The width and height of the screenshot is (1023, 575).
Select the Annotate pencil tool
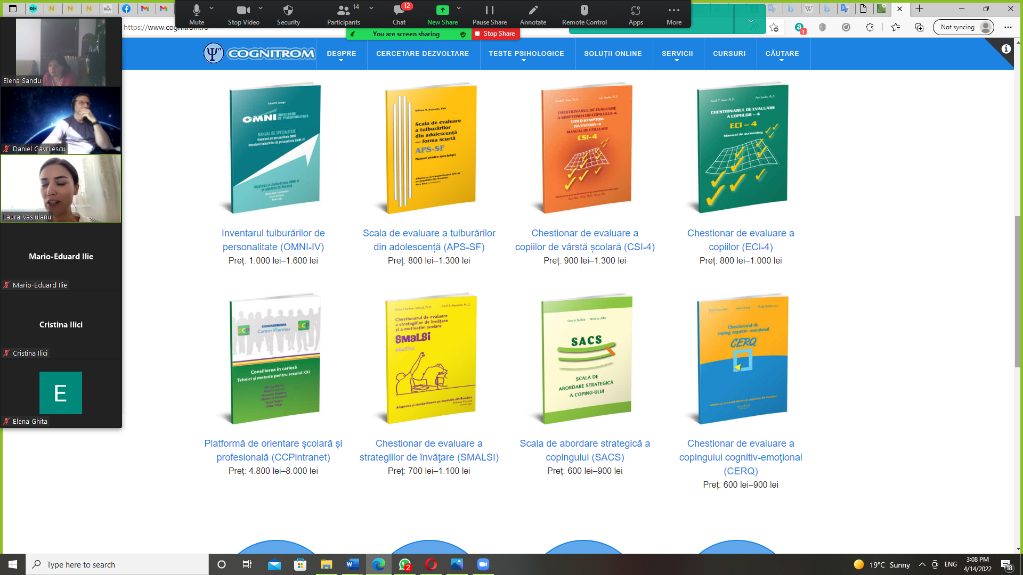coord(533,11)
